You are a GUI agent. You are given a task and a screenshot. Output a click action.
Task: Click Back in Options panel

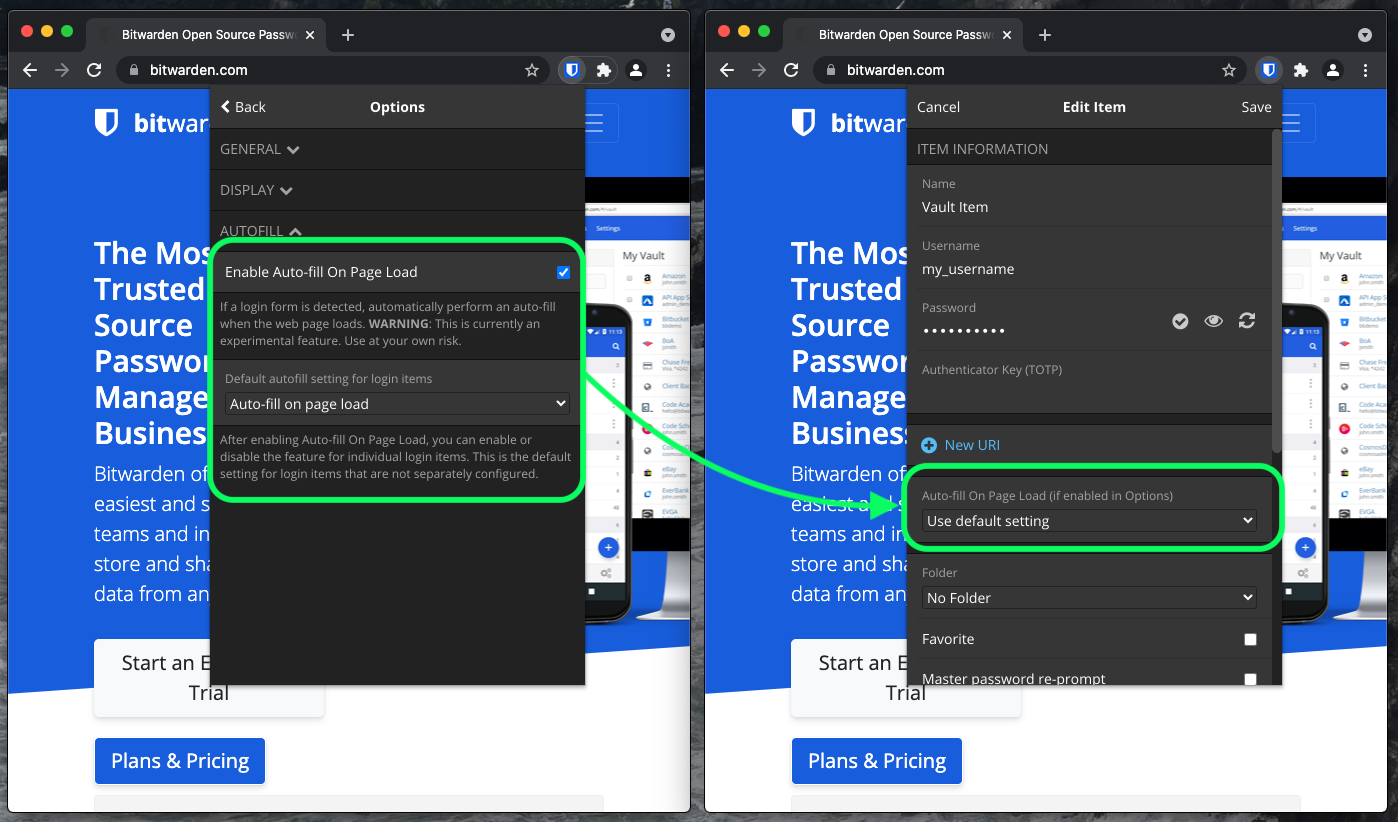243,107
